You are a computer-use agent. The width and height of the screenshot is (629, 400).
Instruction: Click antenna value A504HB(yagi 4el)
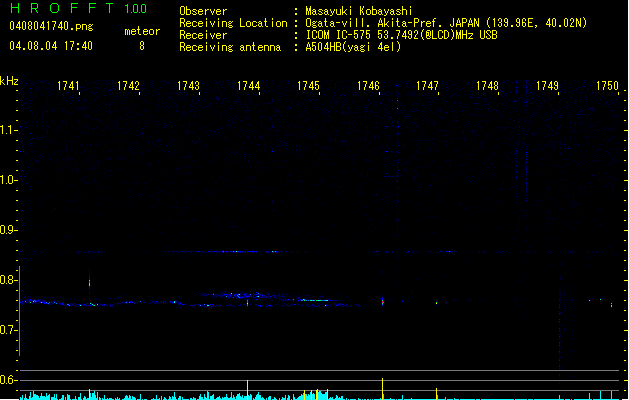pos(353,47)
